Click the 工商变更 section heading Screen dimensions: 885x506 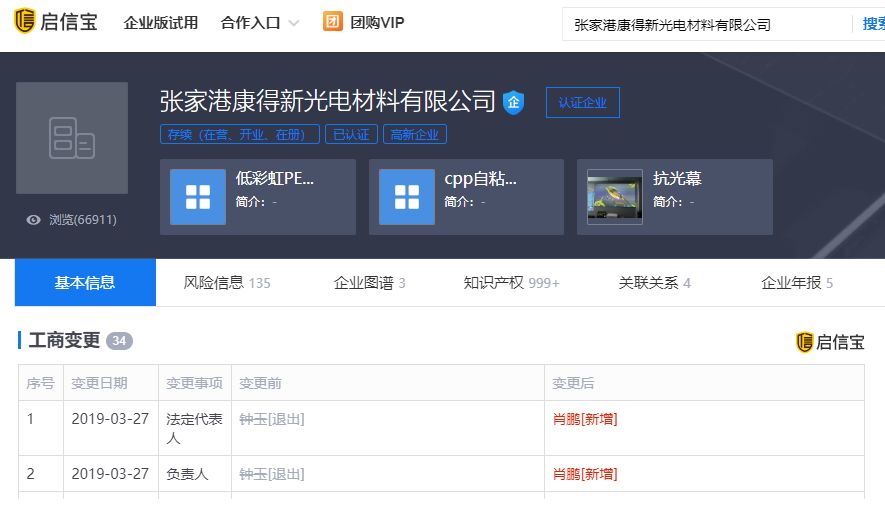click(64, 340)
